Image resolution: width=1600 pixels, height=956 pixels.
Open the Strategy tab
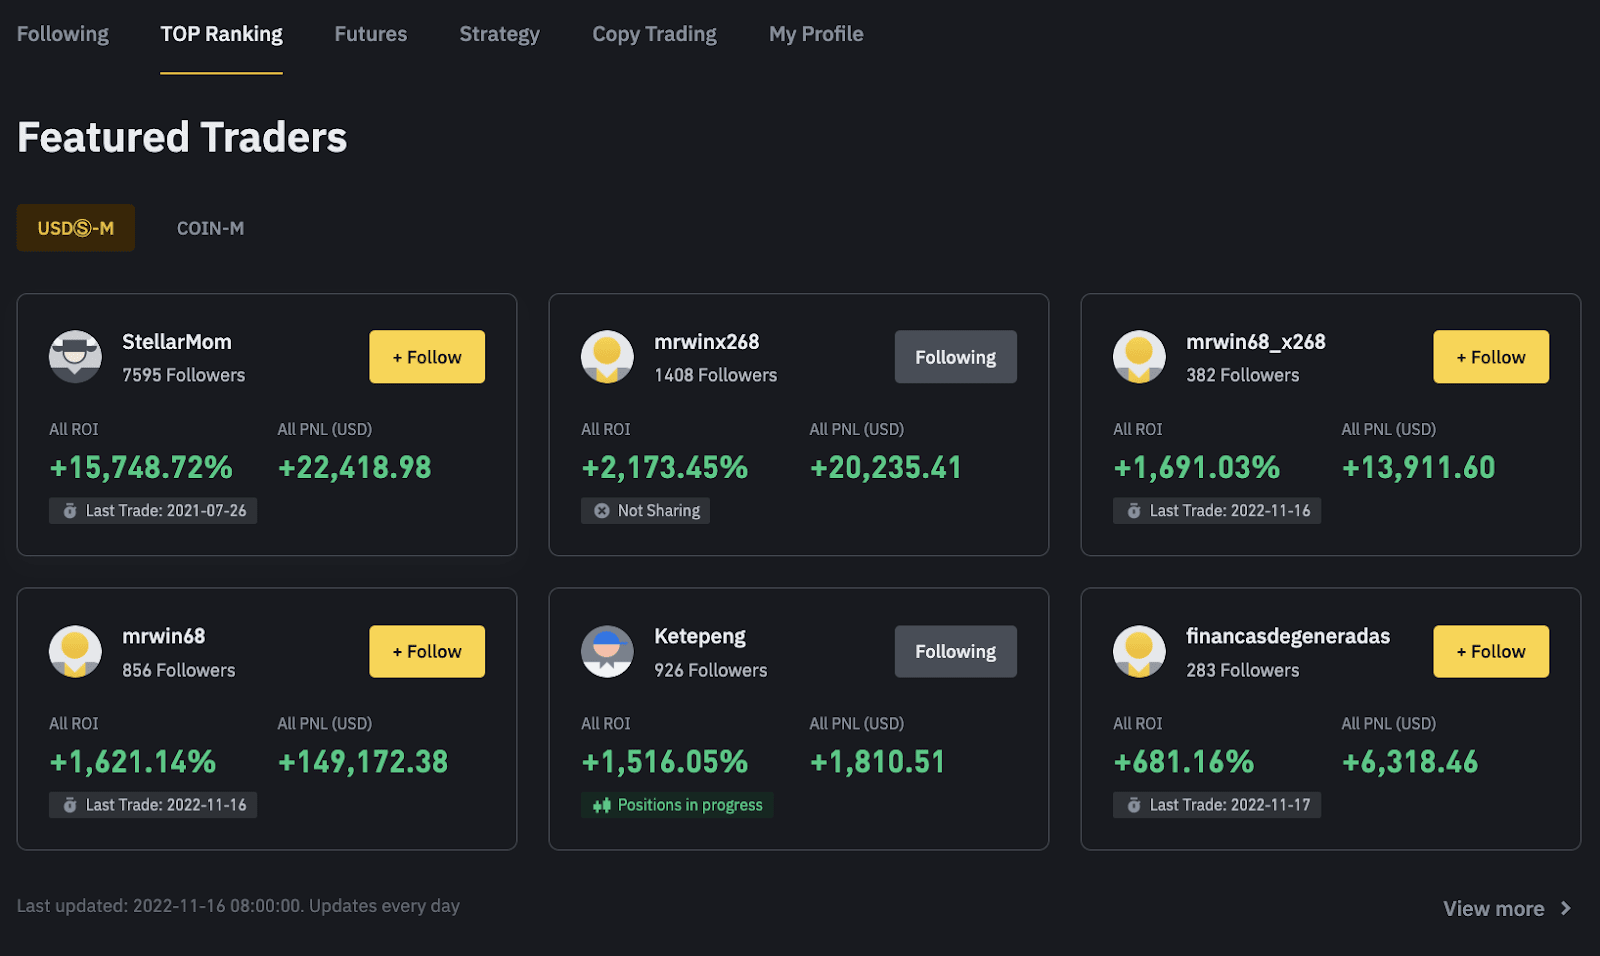tap(499, 33)
